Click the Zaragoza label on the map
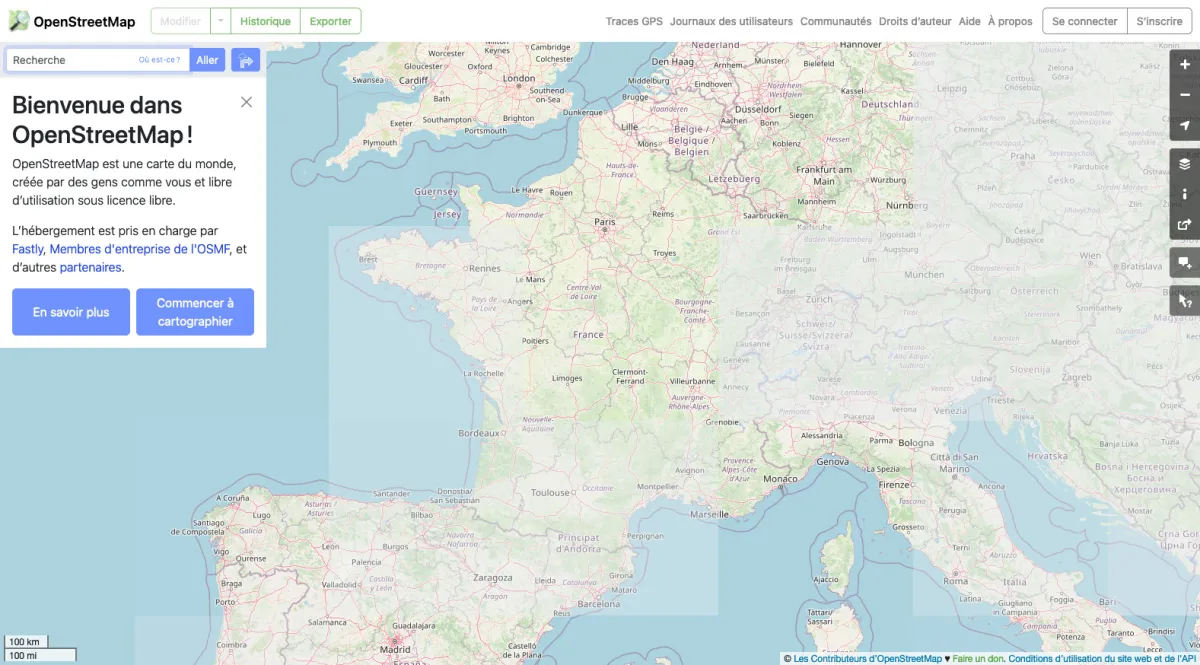 pos(493,578)
